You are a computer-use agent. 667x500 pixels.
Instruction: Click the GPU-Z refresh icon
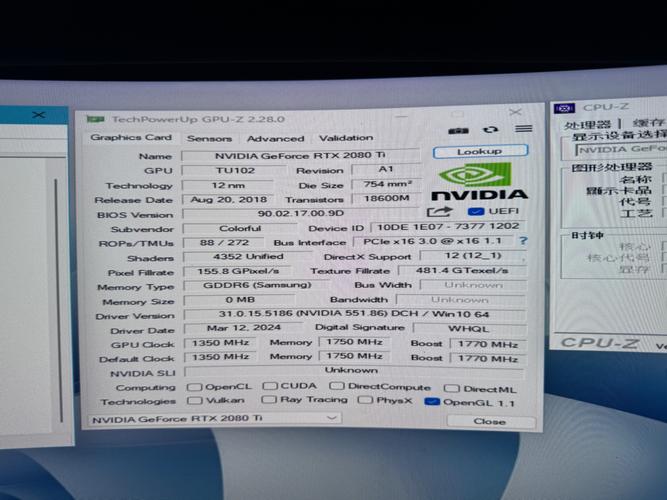[x=490, y=130]
